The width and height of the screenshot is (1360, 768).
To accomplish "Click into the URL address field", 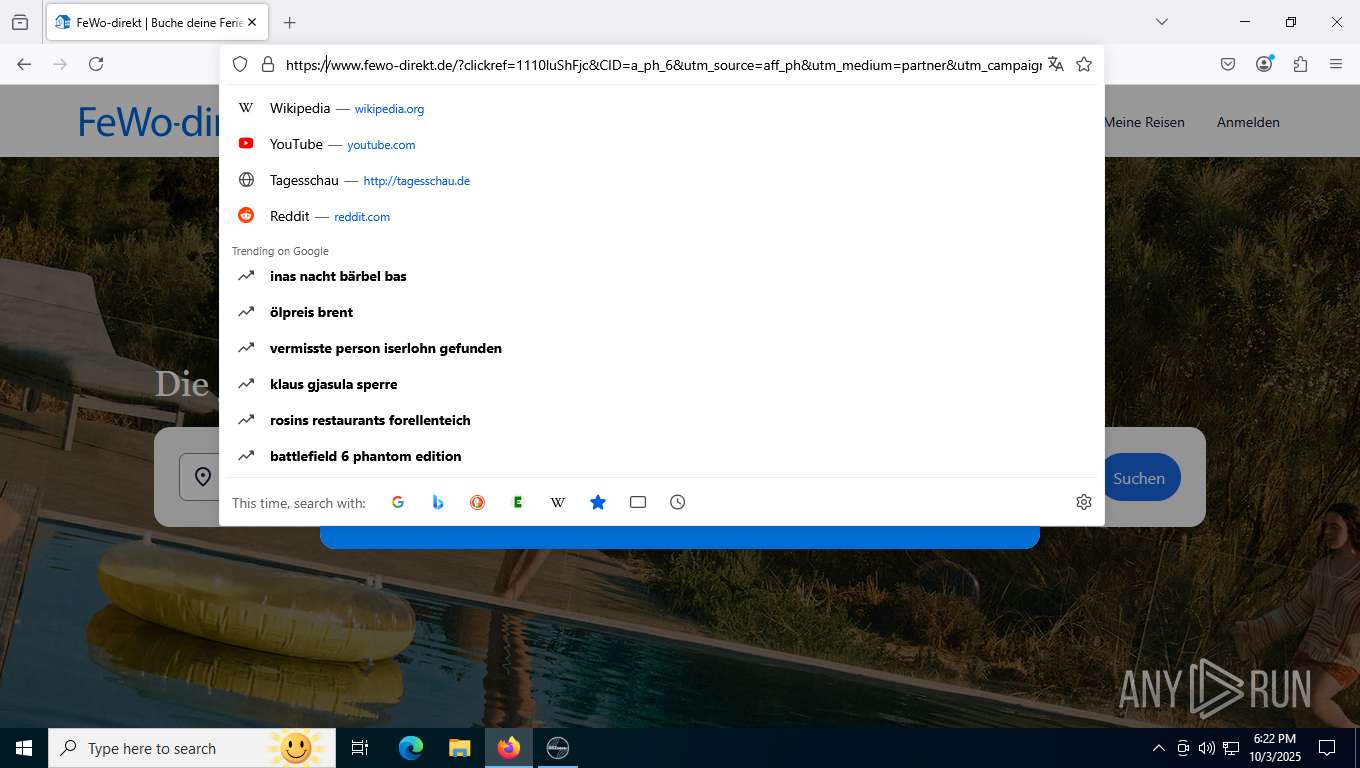I will (x=663, y=64).
